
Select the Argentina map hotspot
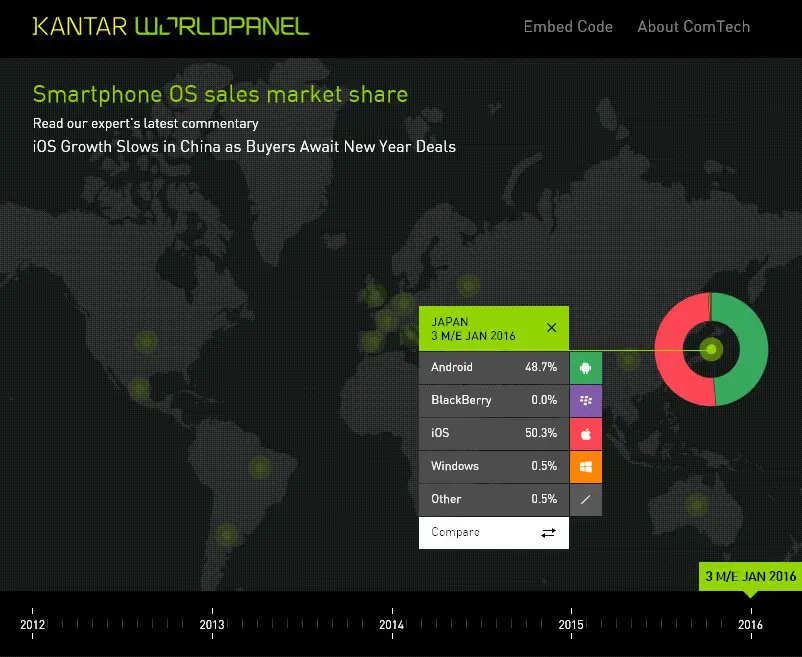(226, 535)
